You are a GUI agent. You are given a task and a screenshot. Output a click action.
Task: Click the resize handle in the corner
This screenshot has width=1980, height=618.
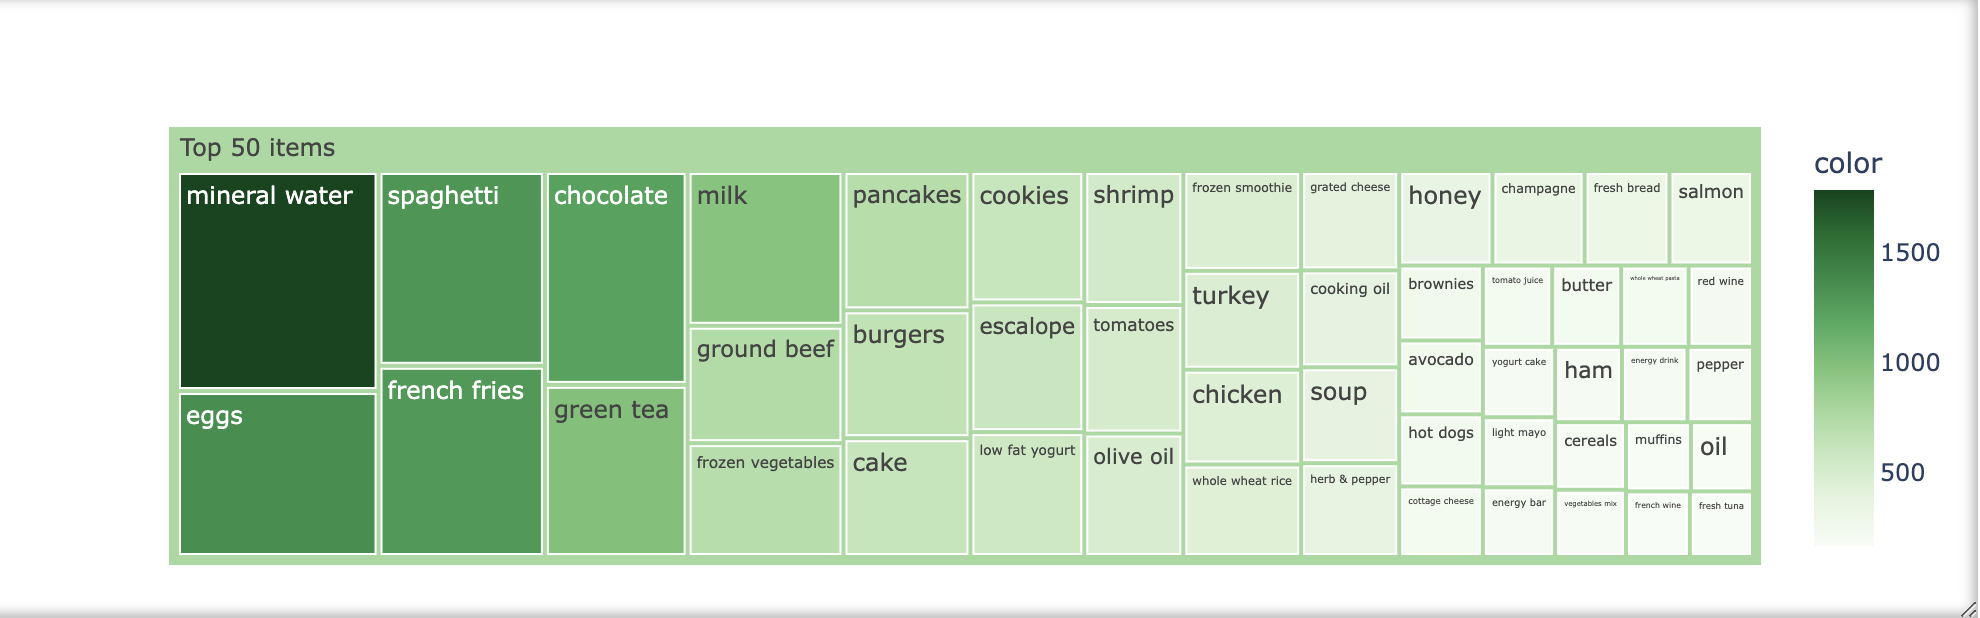[1968, 608]
